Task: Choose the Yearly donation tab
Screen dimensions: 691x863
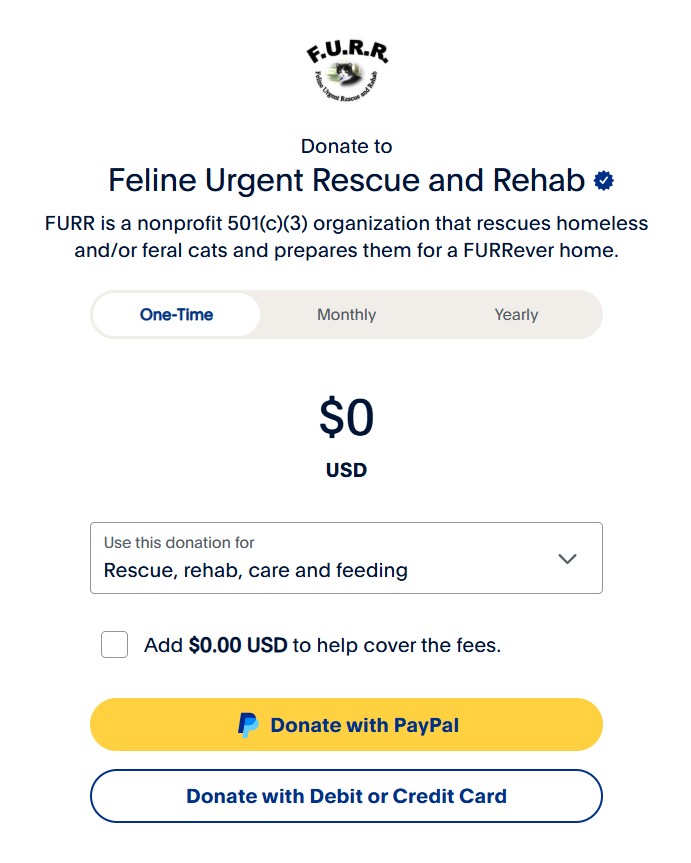Action: pyautogui.click(x=516, y=315)
